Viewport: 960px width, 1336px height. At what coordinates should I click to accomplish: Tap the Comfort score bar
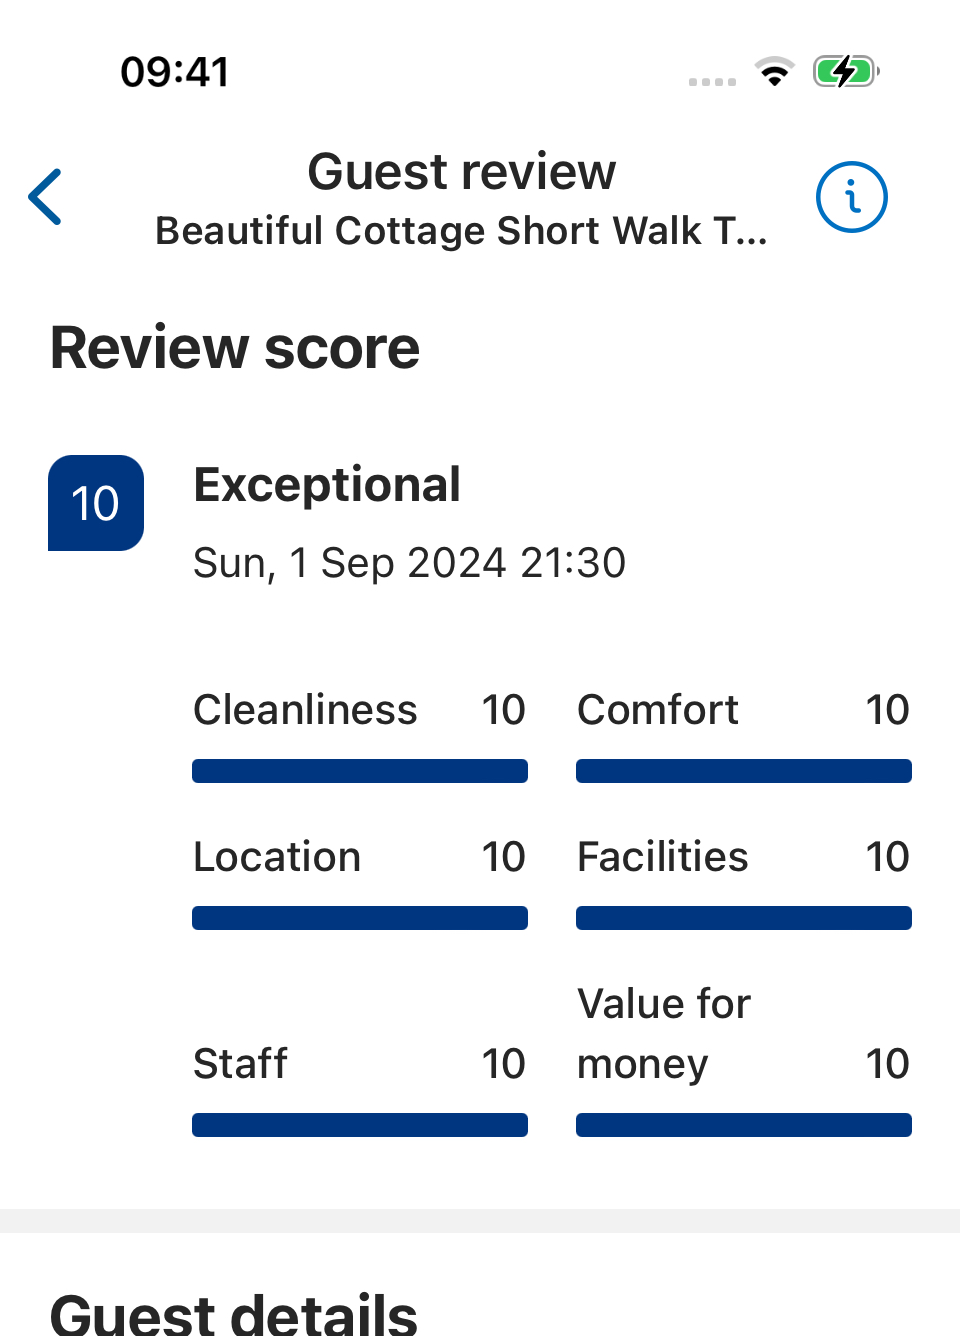point(744,771)
